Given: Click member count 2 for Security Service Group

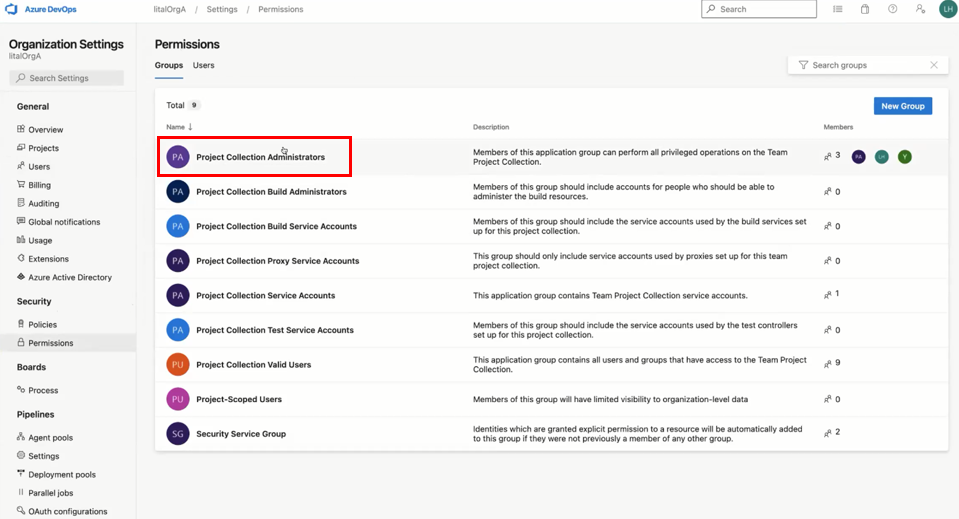Looking at the screenshot, I should (837, 432).
